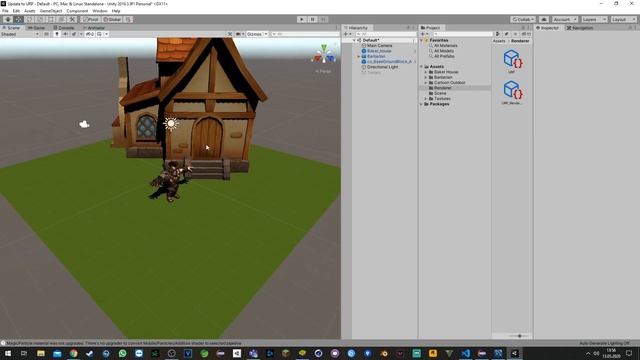Open the Collab dropdown
640x360 pixels.
coord(523,19)
